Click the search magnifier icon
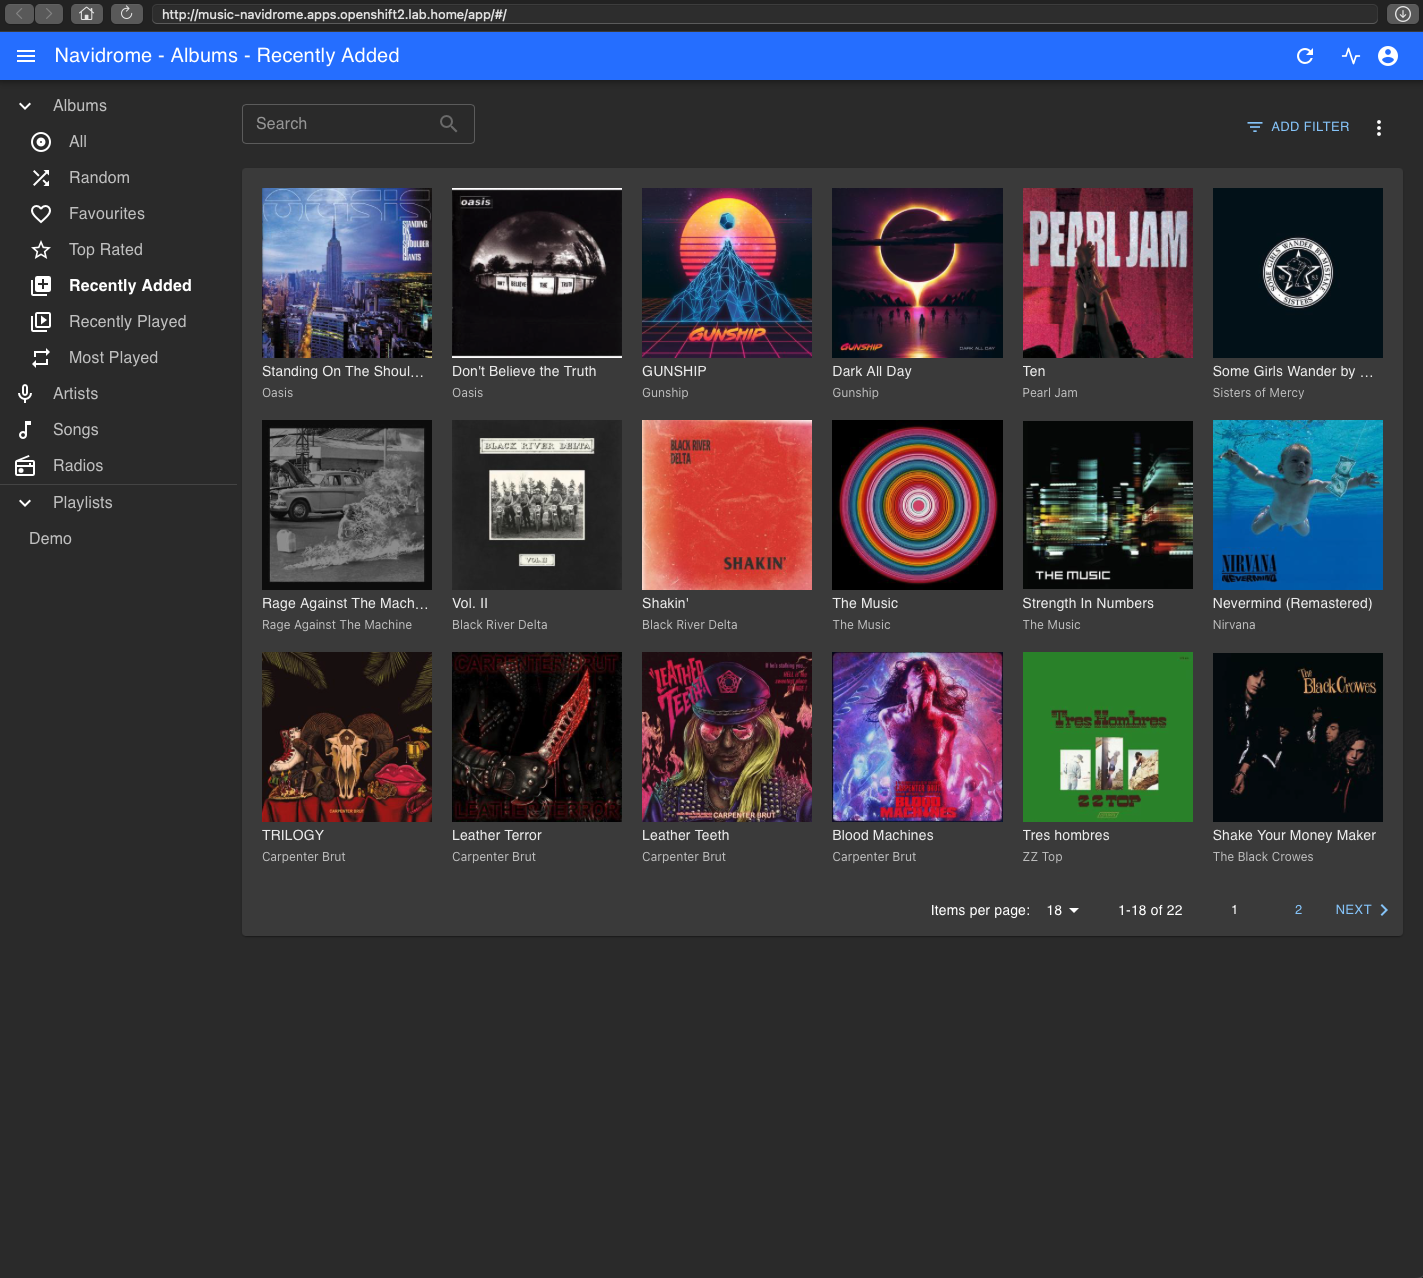 point(449,124)
